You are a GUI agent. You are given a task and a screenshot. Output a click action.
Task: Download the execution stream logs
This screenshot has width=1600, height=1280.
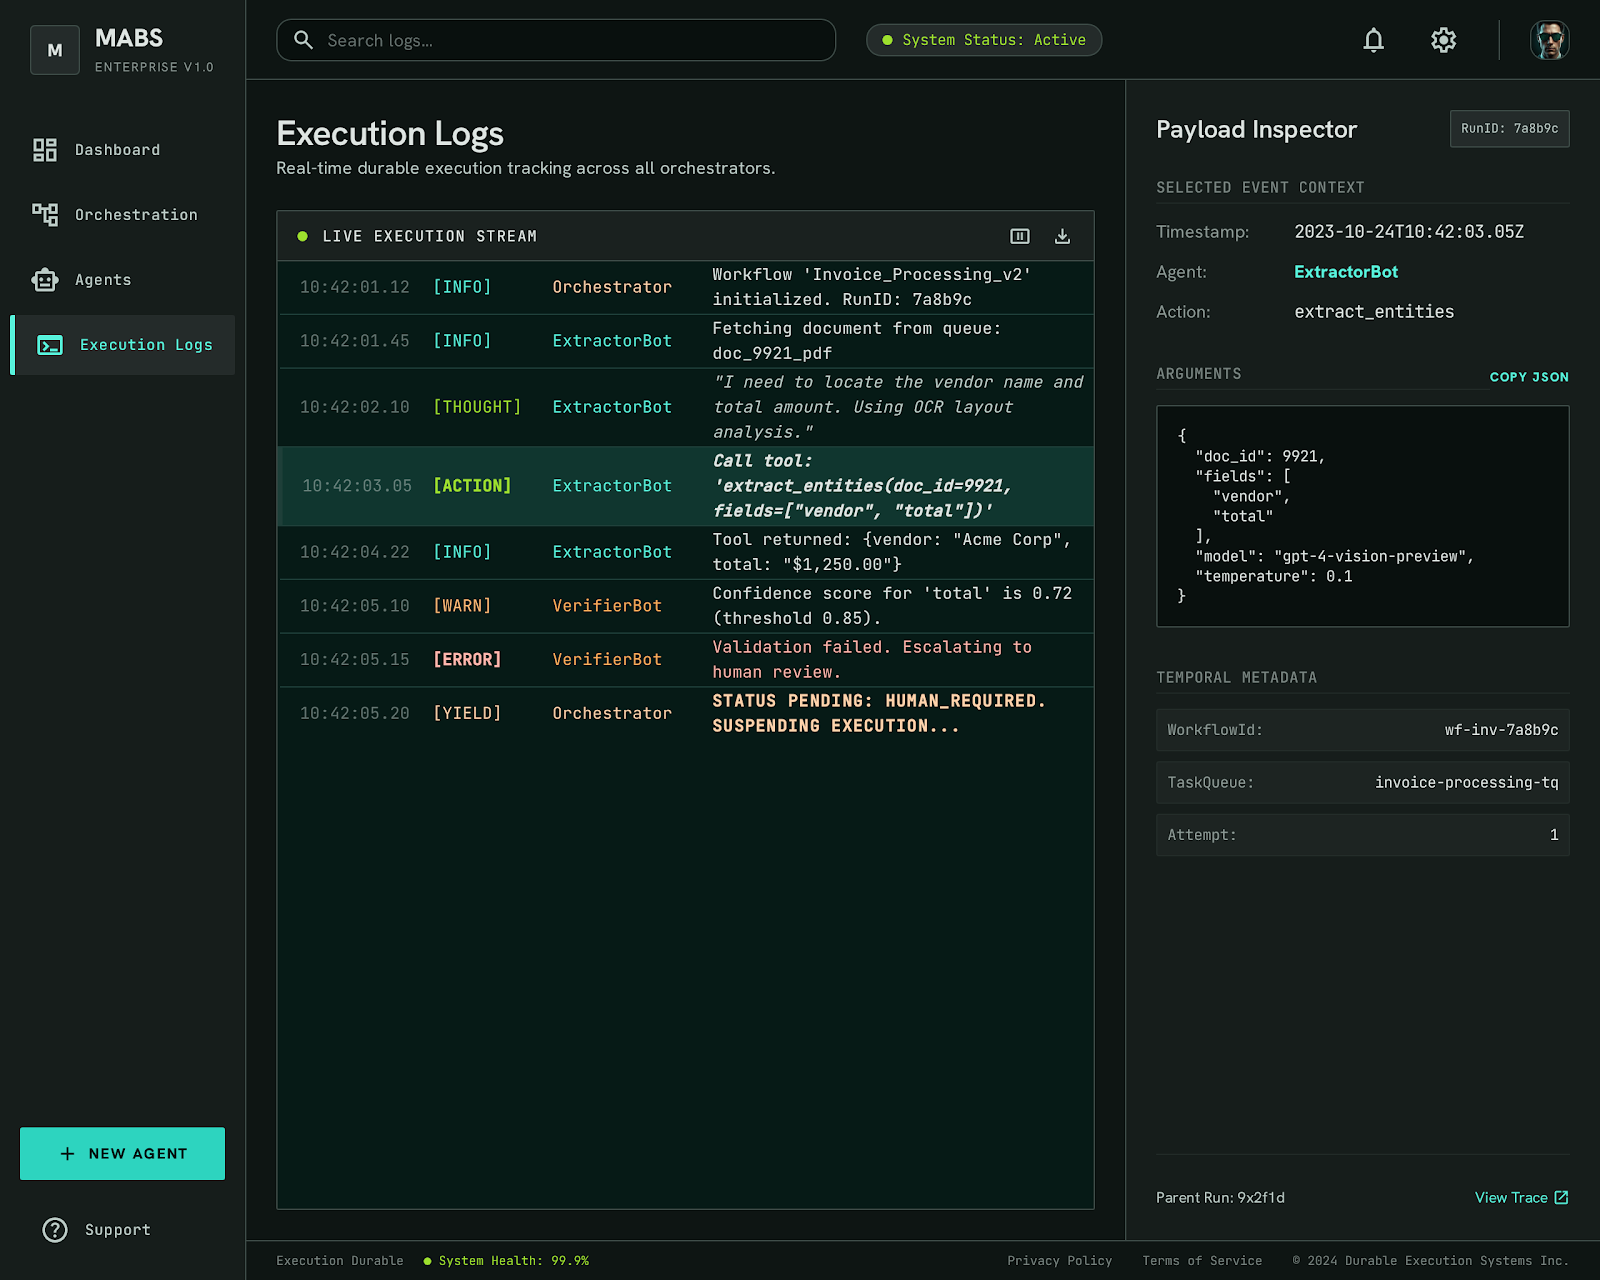point(1062,236)
